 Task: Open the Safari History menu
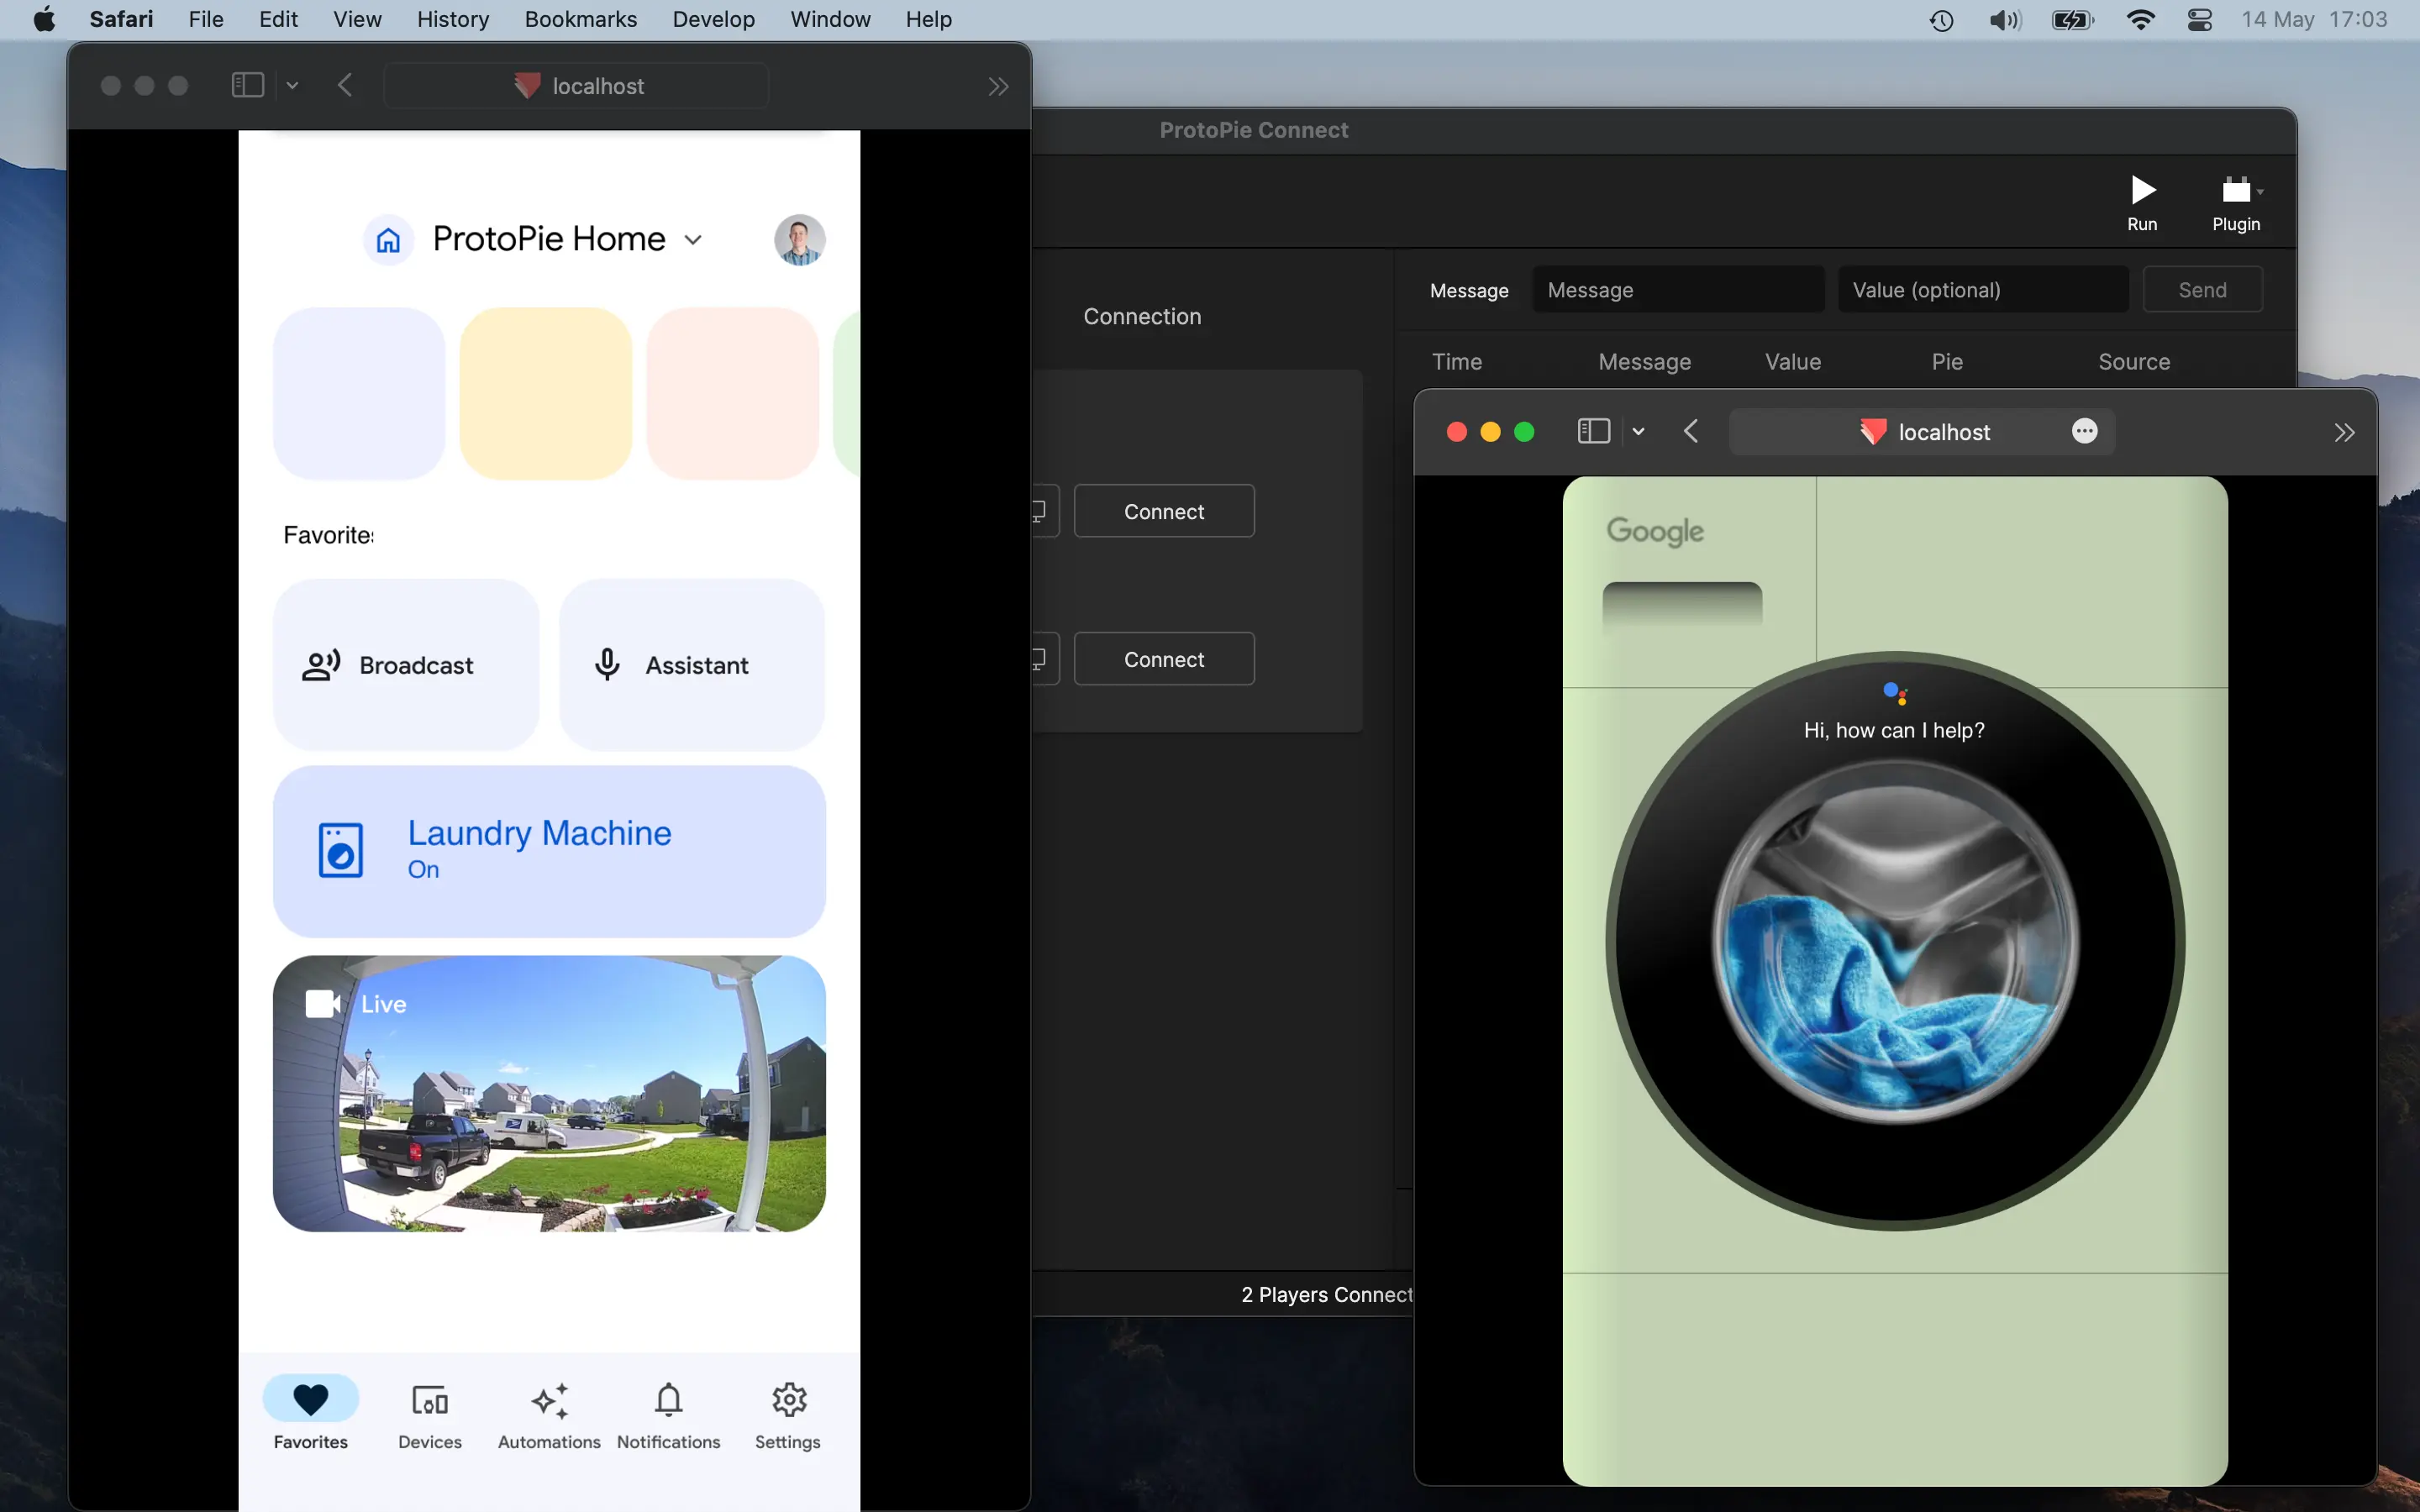[452, 19]
